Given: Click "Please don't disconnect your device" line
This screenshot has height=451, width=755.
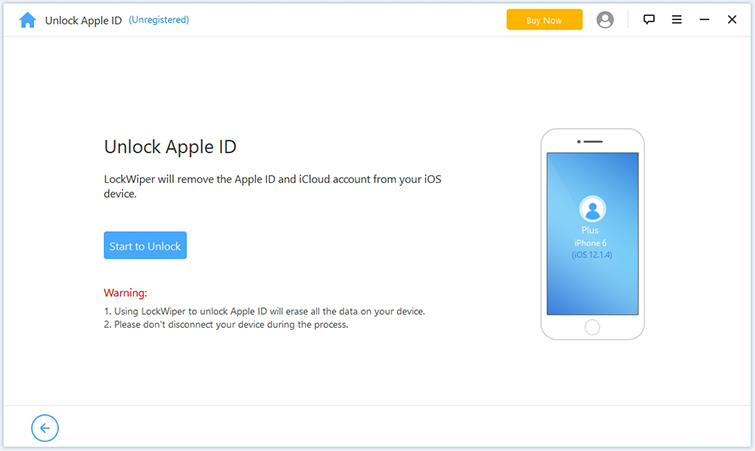Looking at the screenshot, I should click(x=226, y=325).
